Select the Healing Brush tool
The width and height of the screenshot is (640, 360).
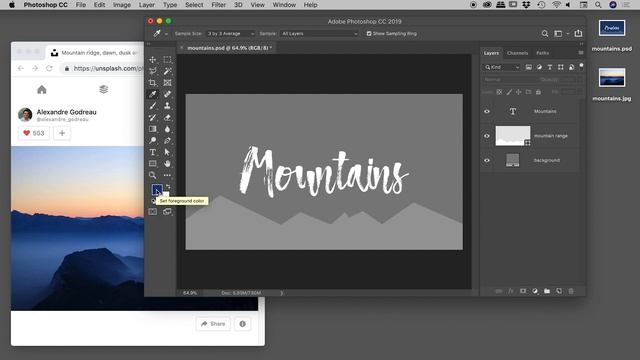(167, 94)
